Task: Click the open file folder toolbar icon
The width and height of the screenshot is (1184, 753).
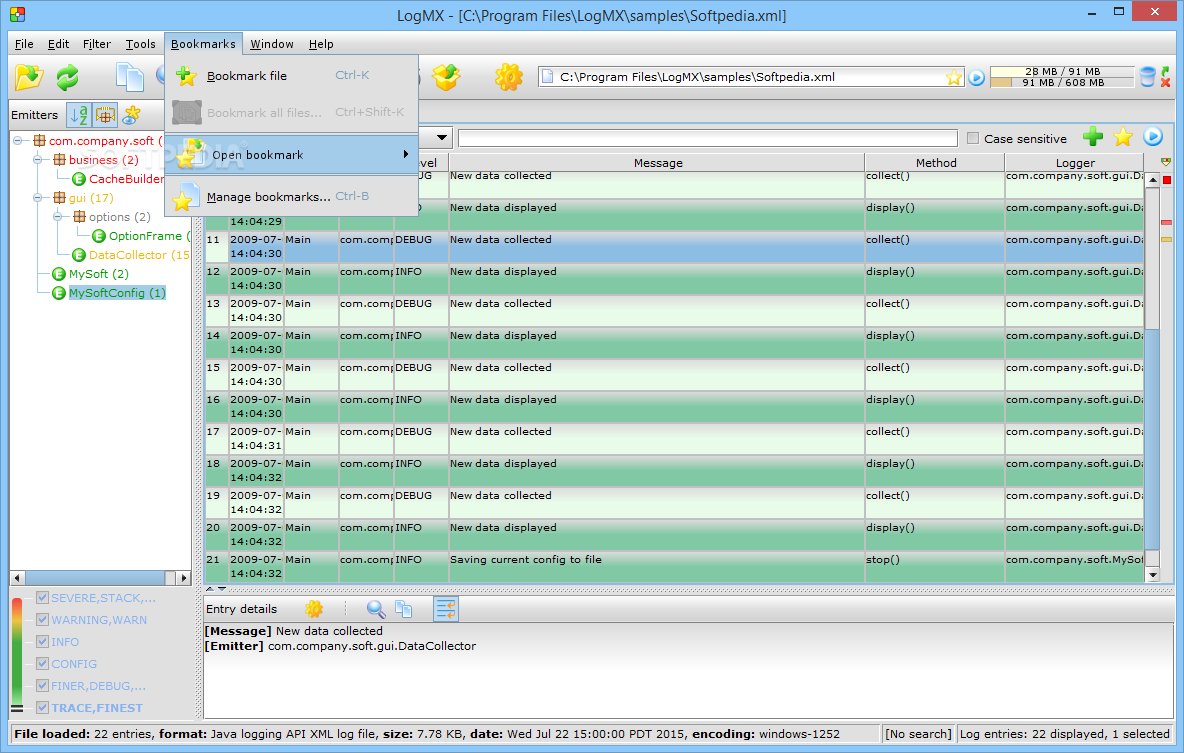Action: click(x=29, y=77)
